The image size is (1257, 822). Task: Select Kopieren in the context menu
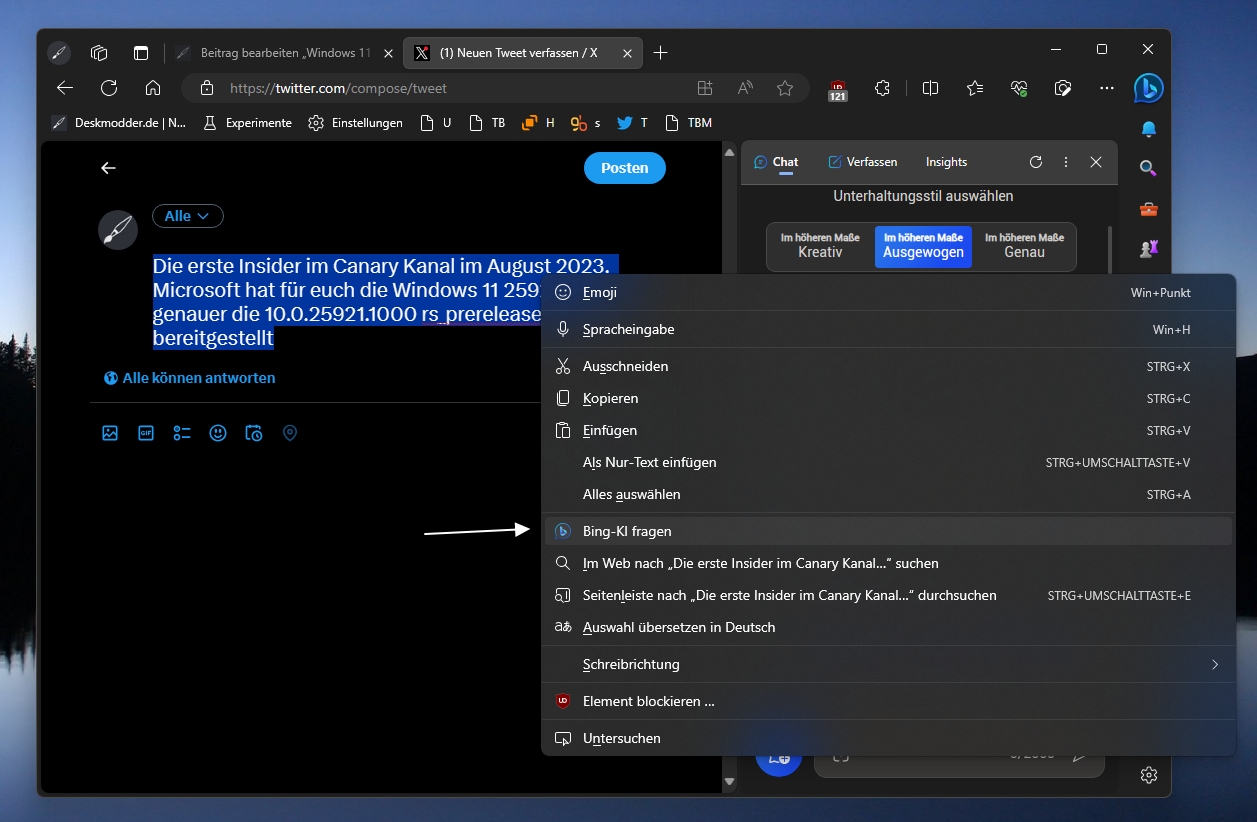[888, 398]
